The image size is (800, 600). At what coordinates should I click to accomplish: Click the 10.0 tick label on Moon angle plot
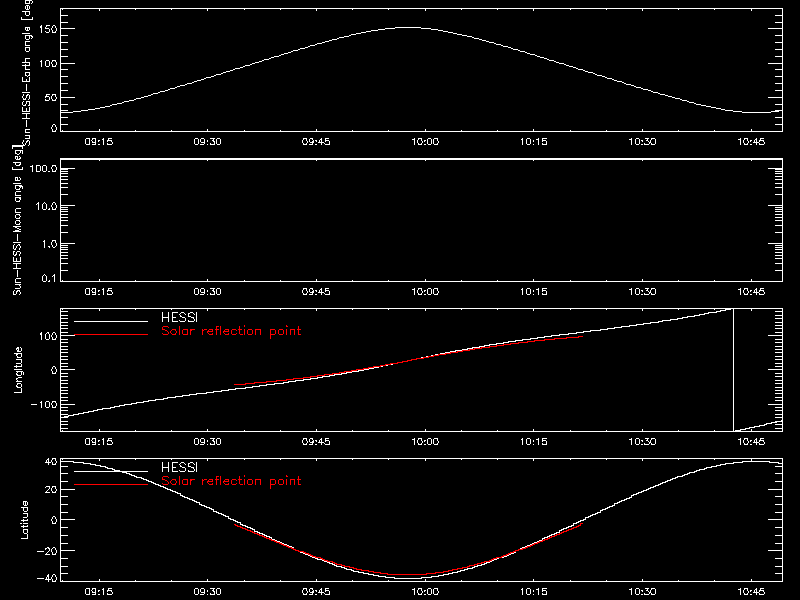click(x=46, y=207)
